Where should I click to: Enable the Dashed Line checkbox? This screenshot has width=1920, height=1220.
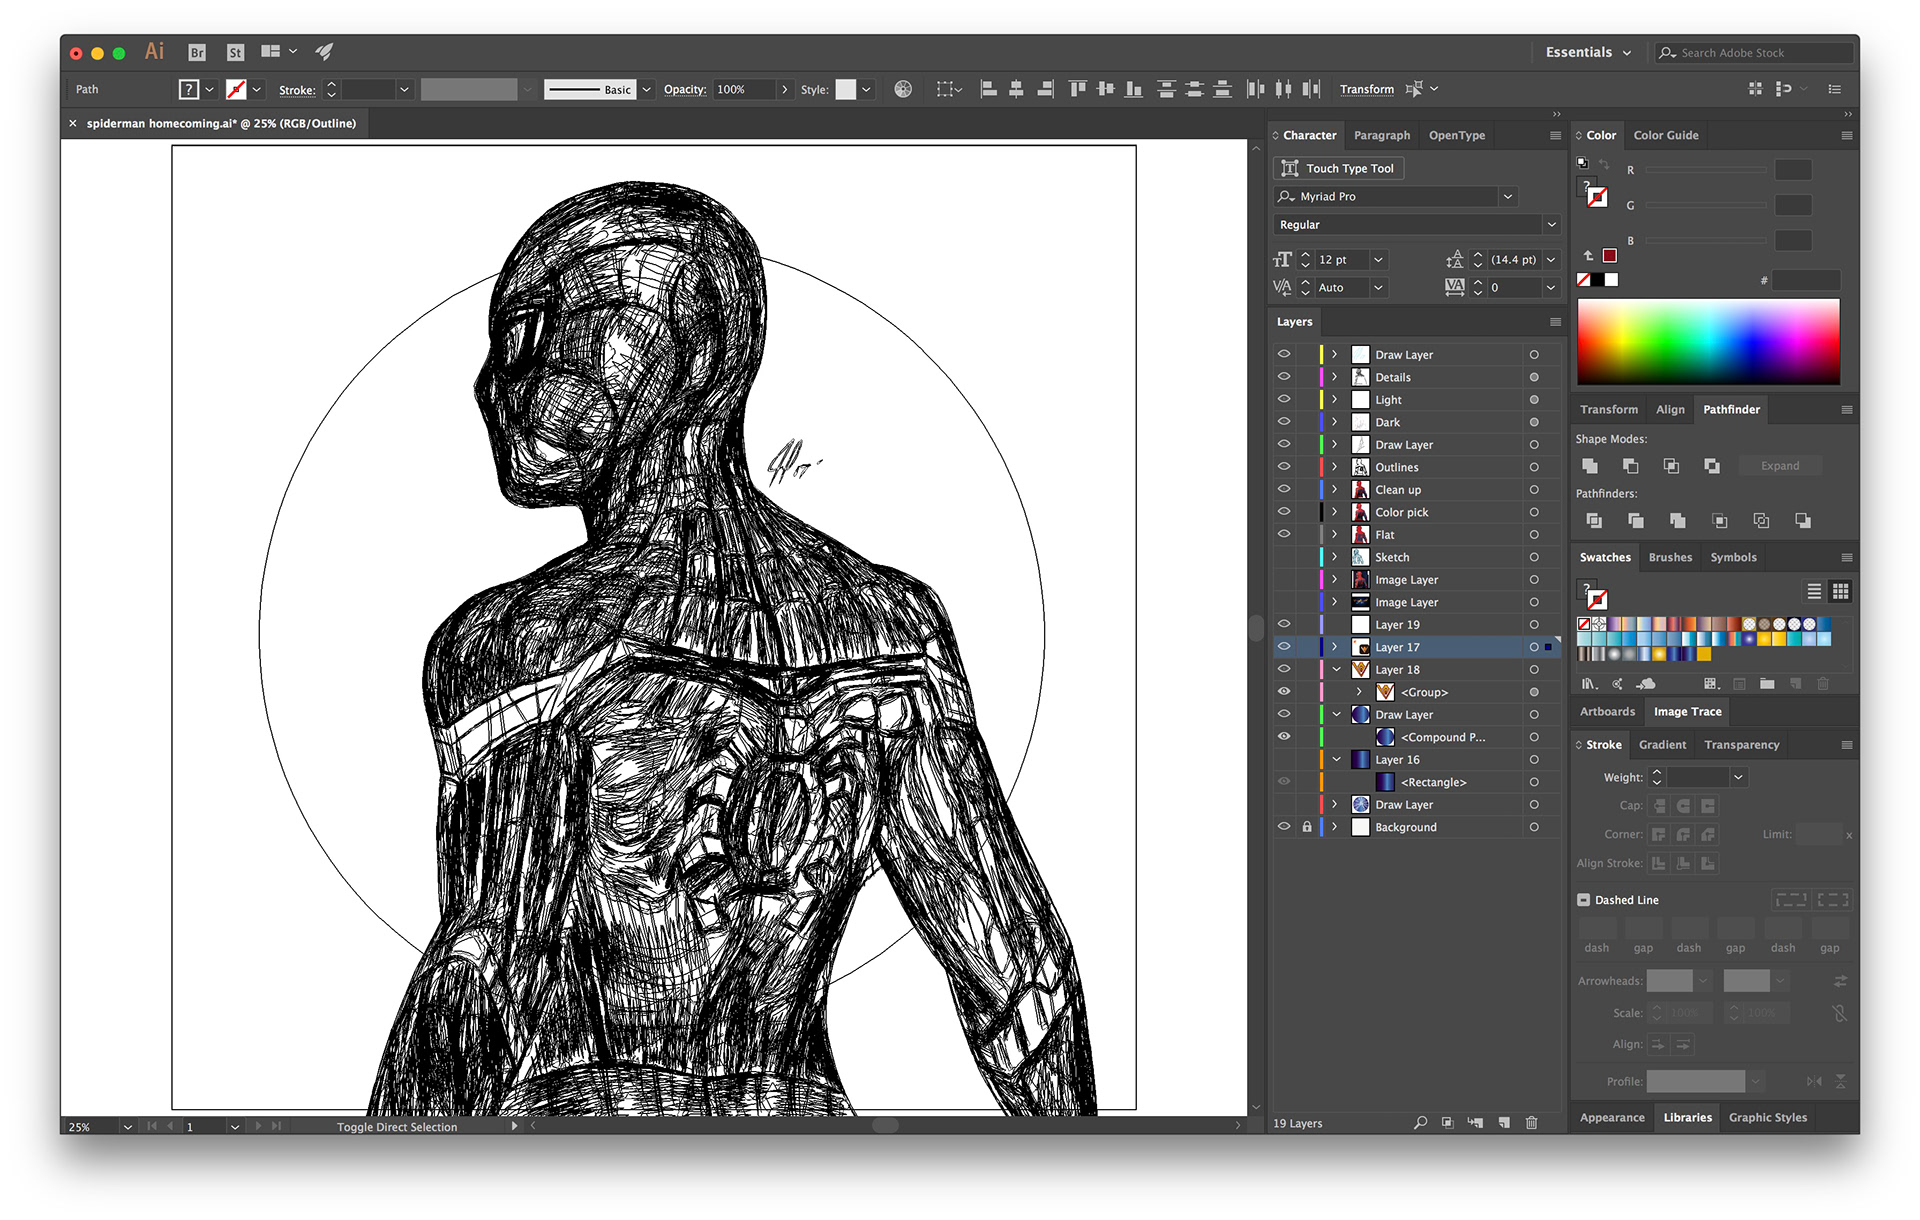coord(1584,900)
